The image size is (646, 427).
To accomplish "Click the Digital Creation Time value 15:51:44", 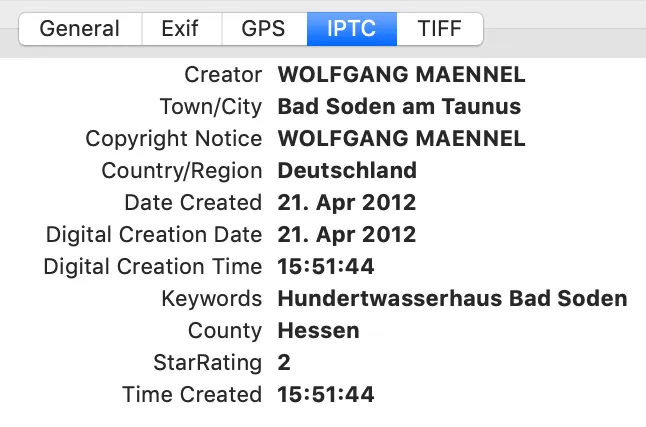I will [326, 266].
